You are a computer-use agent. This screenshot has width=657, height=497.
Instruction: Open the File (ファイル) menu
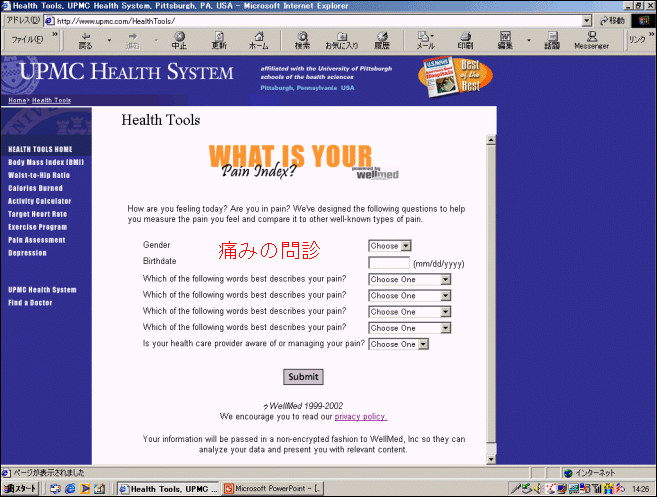coord(26,40)
